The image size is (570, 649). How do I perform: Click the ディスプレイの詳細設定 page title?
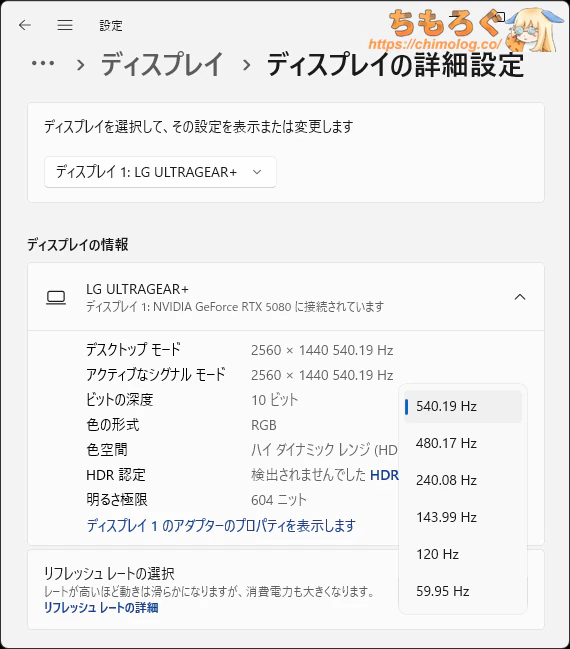click(396, 65)
